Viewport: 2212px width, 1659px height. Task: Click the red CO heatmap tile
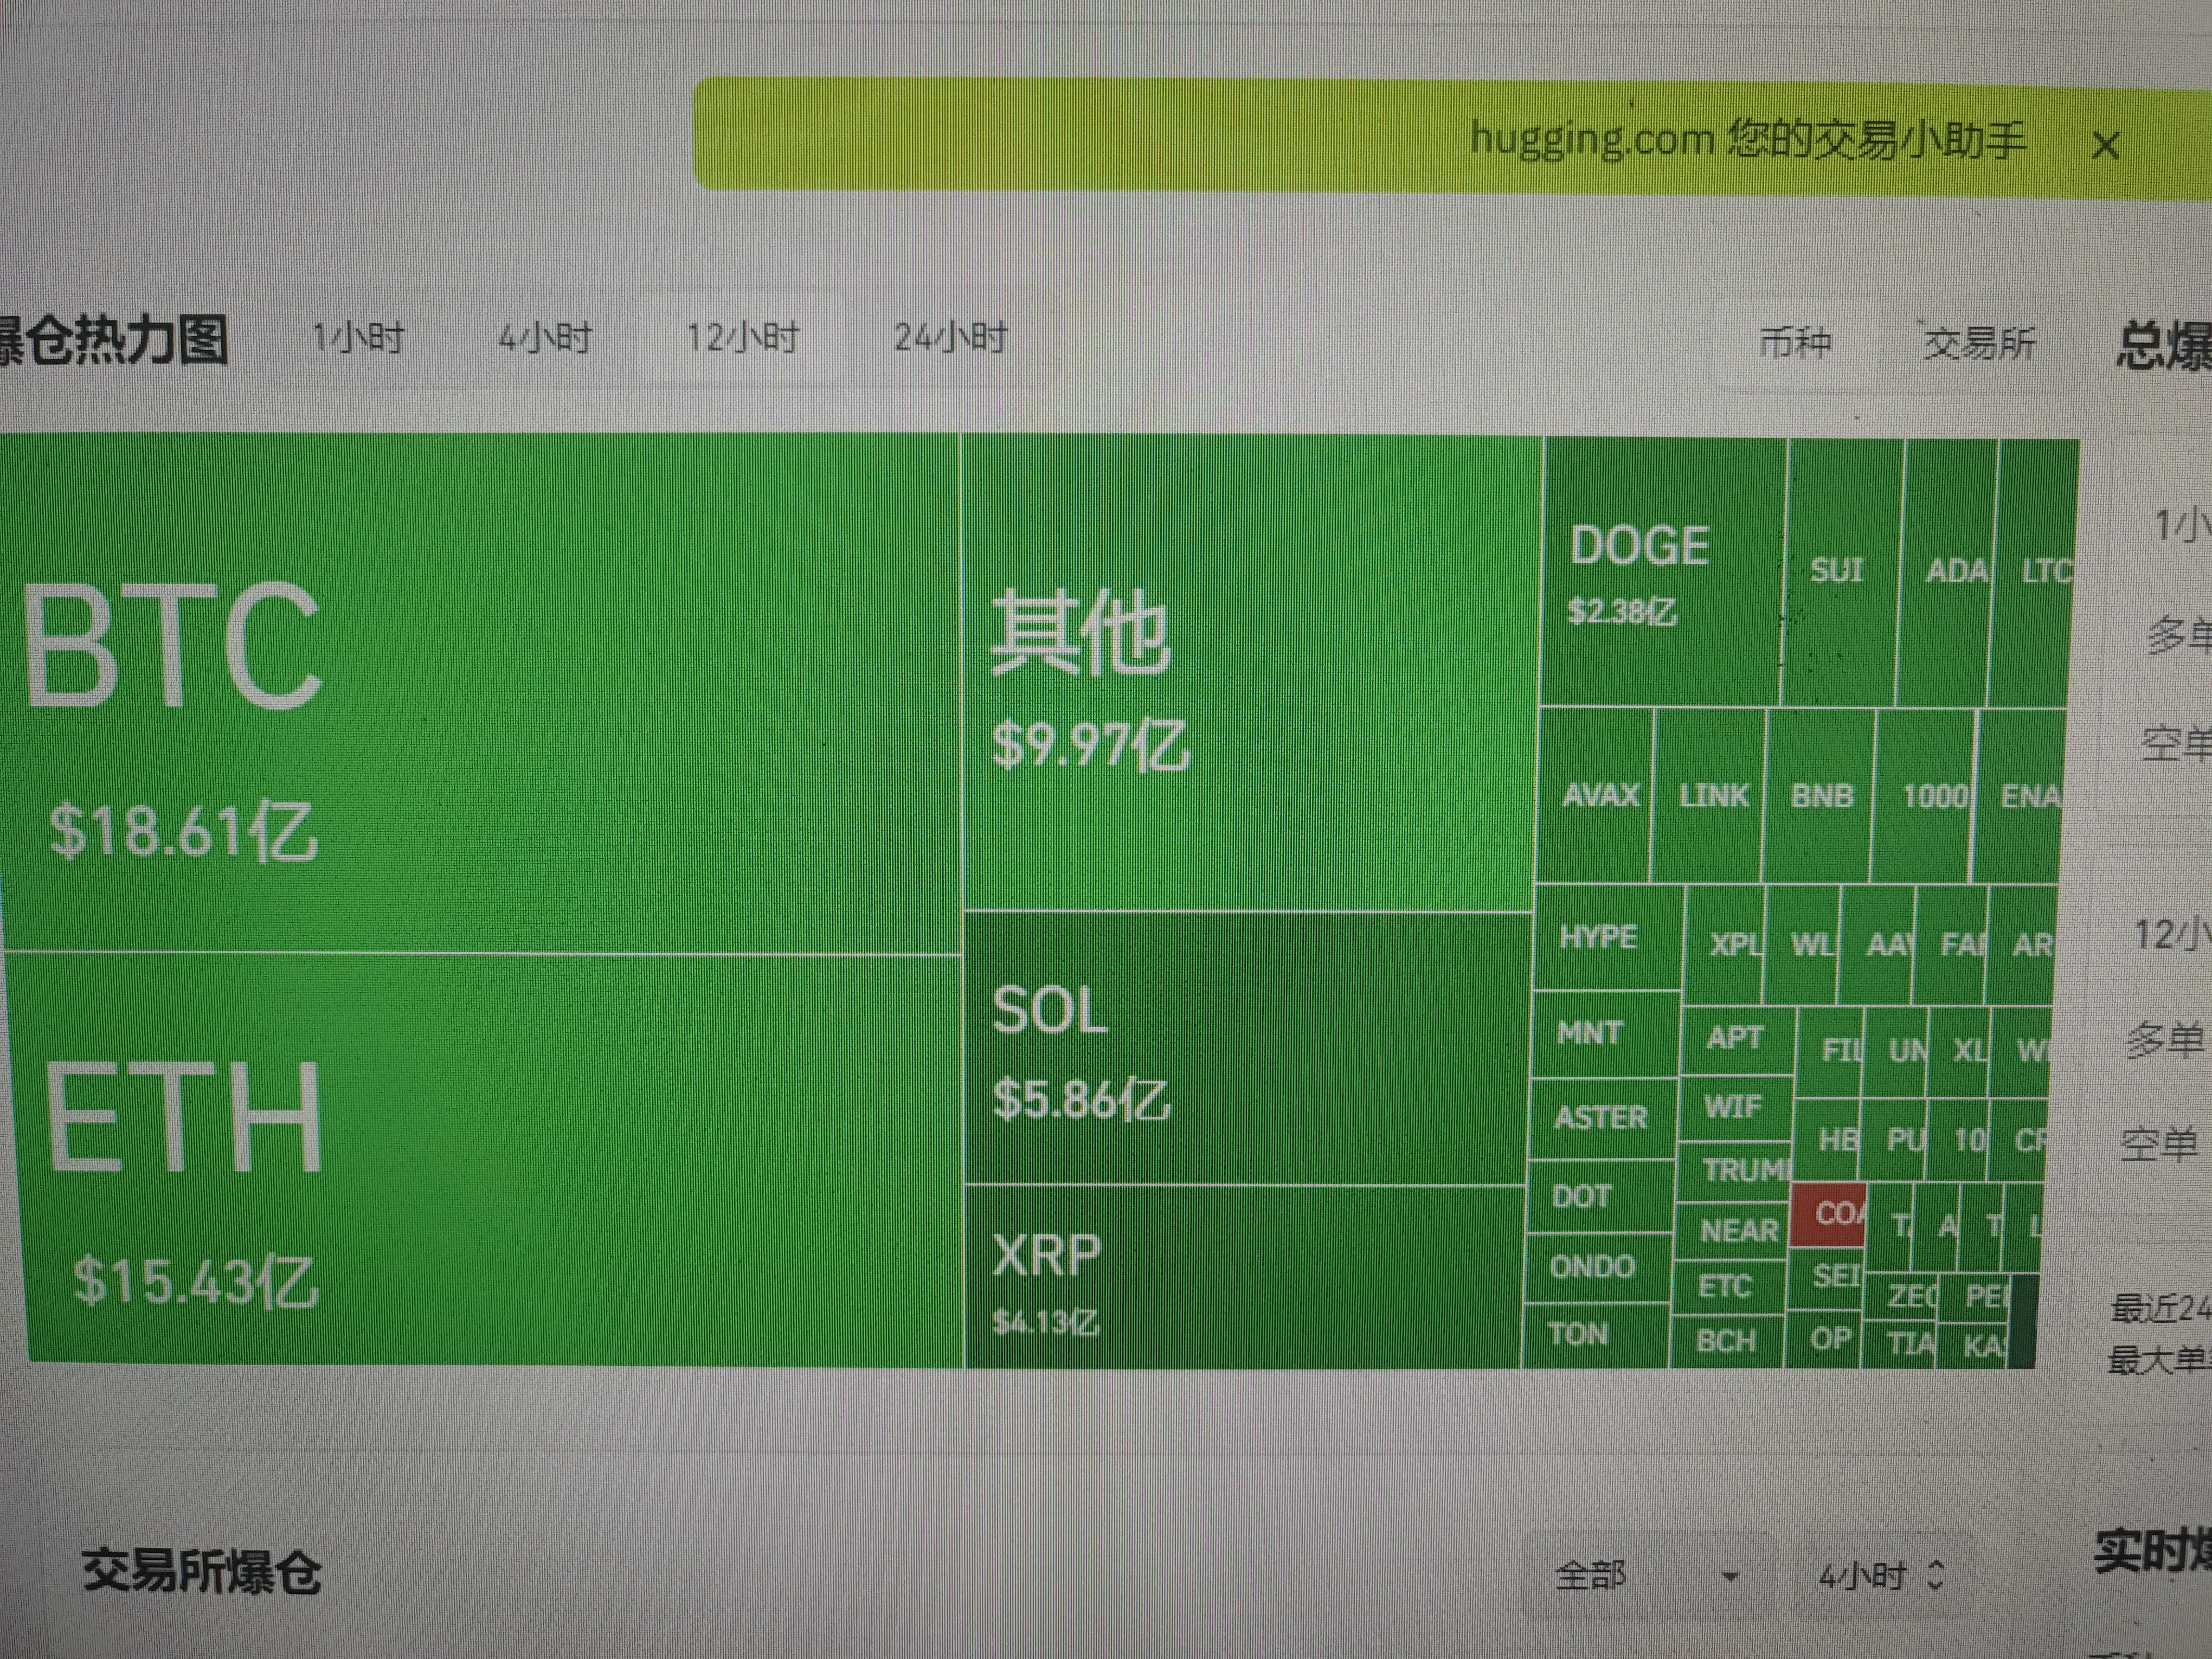click(x=1828, y=1214)
